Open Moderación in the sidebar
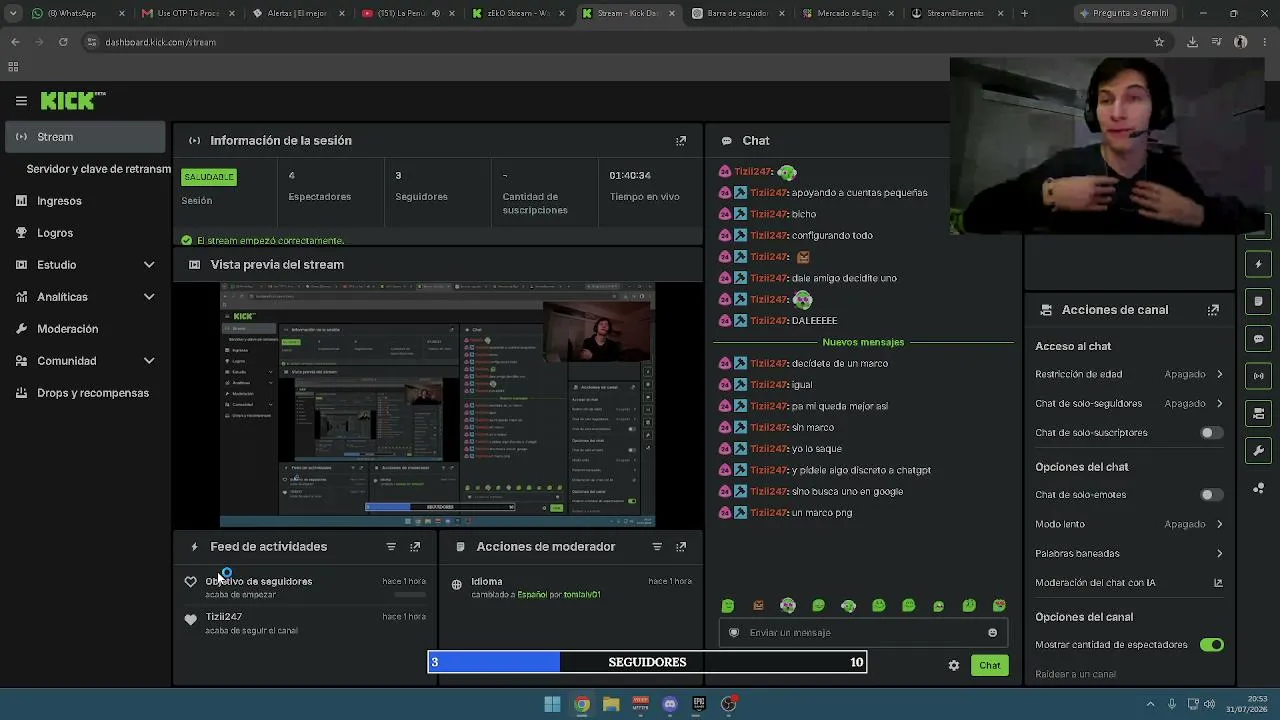Viewport: 1280px width, 720px height. [85, 329]
